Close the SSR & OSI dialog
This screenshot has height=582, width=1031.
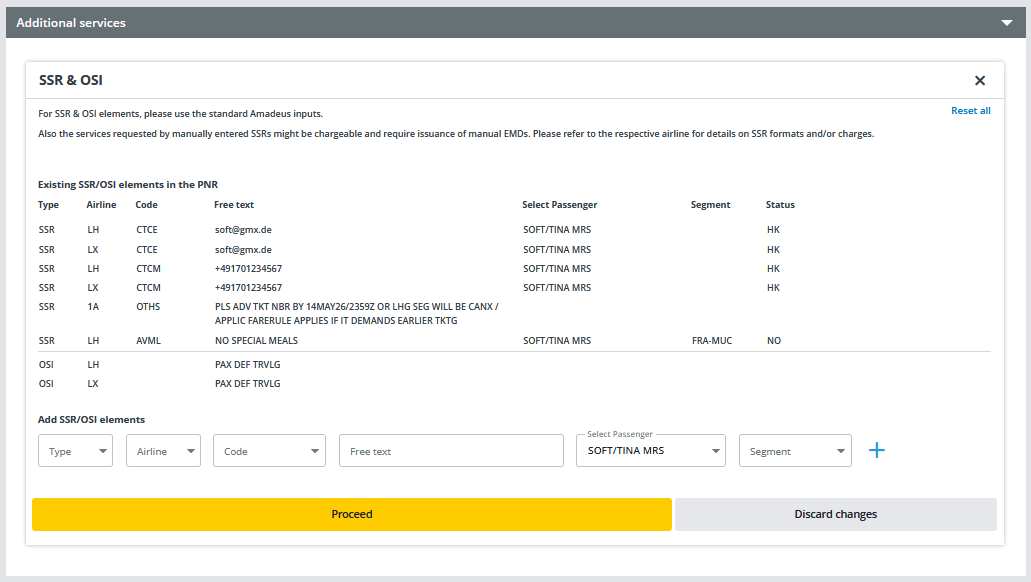point(980,80)
